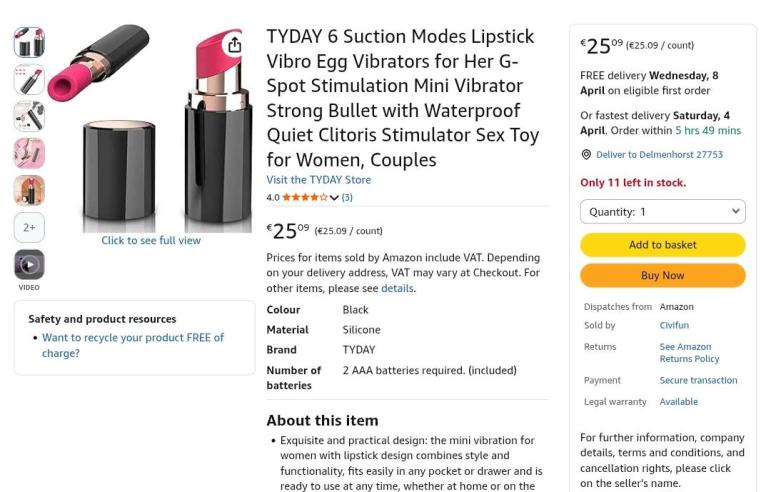Screen dimensions: 771x492
Task: Expand the star rating breakdown chevron
Action: click(x=334, y=198)
